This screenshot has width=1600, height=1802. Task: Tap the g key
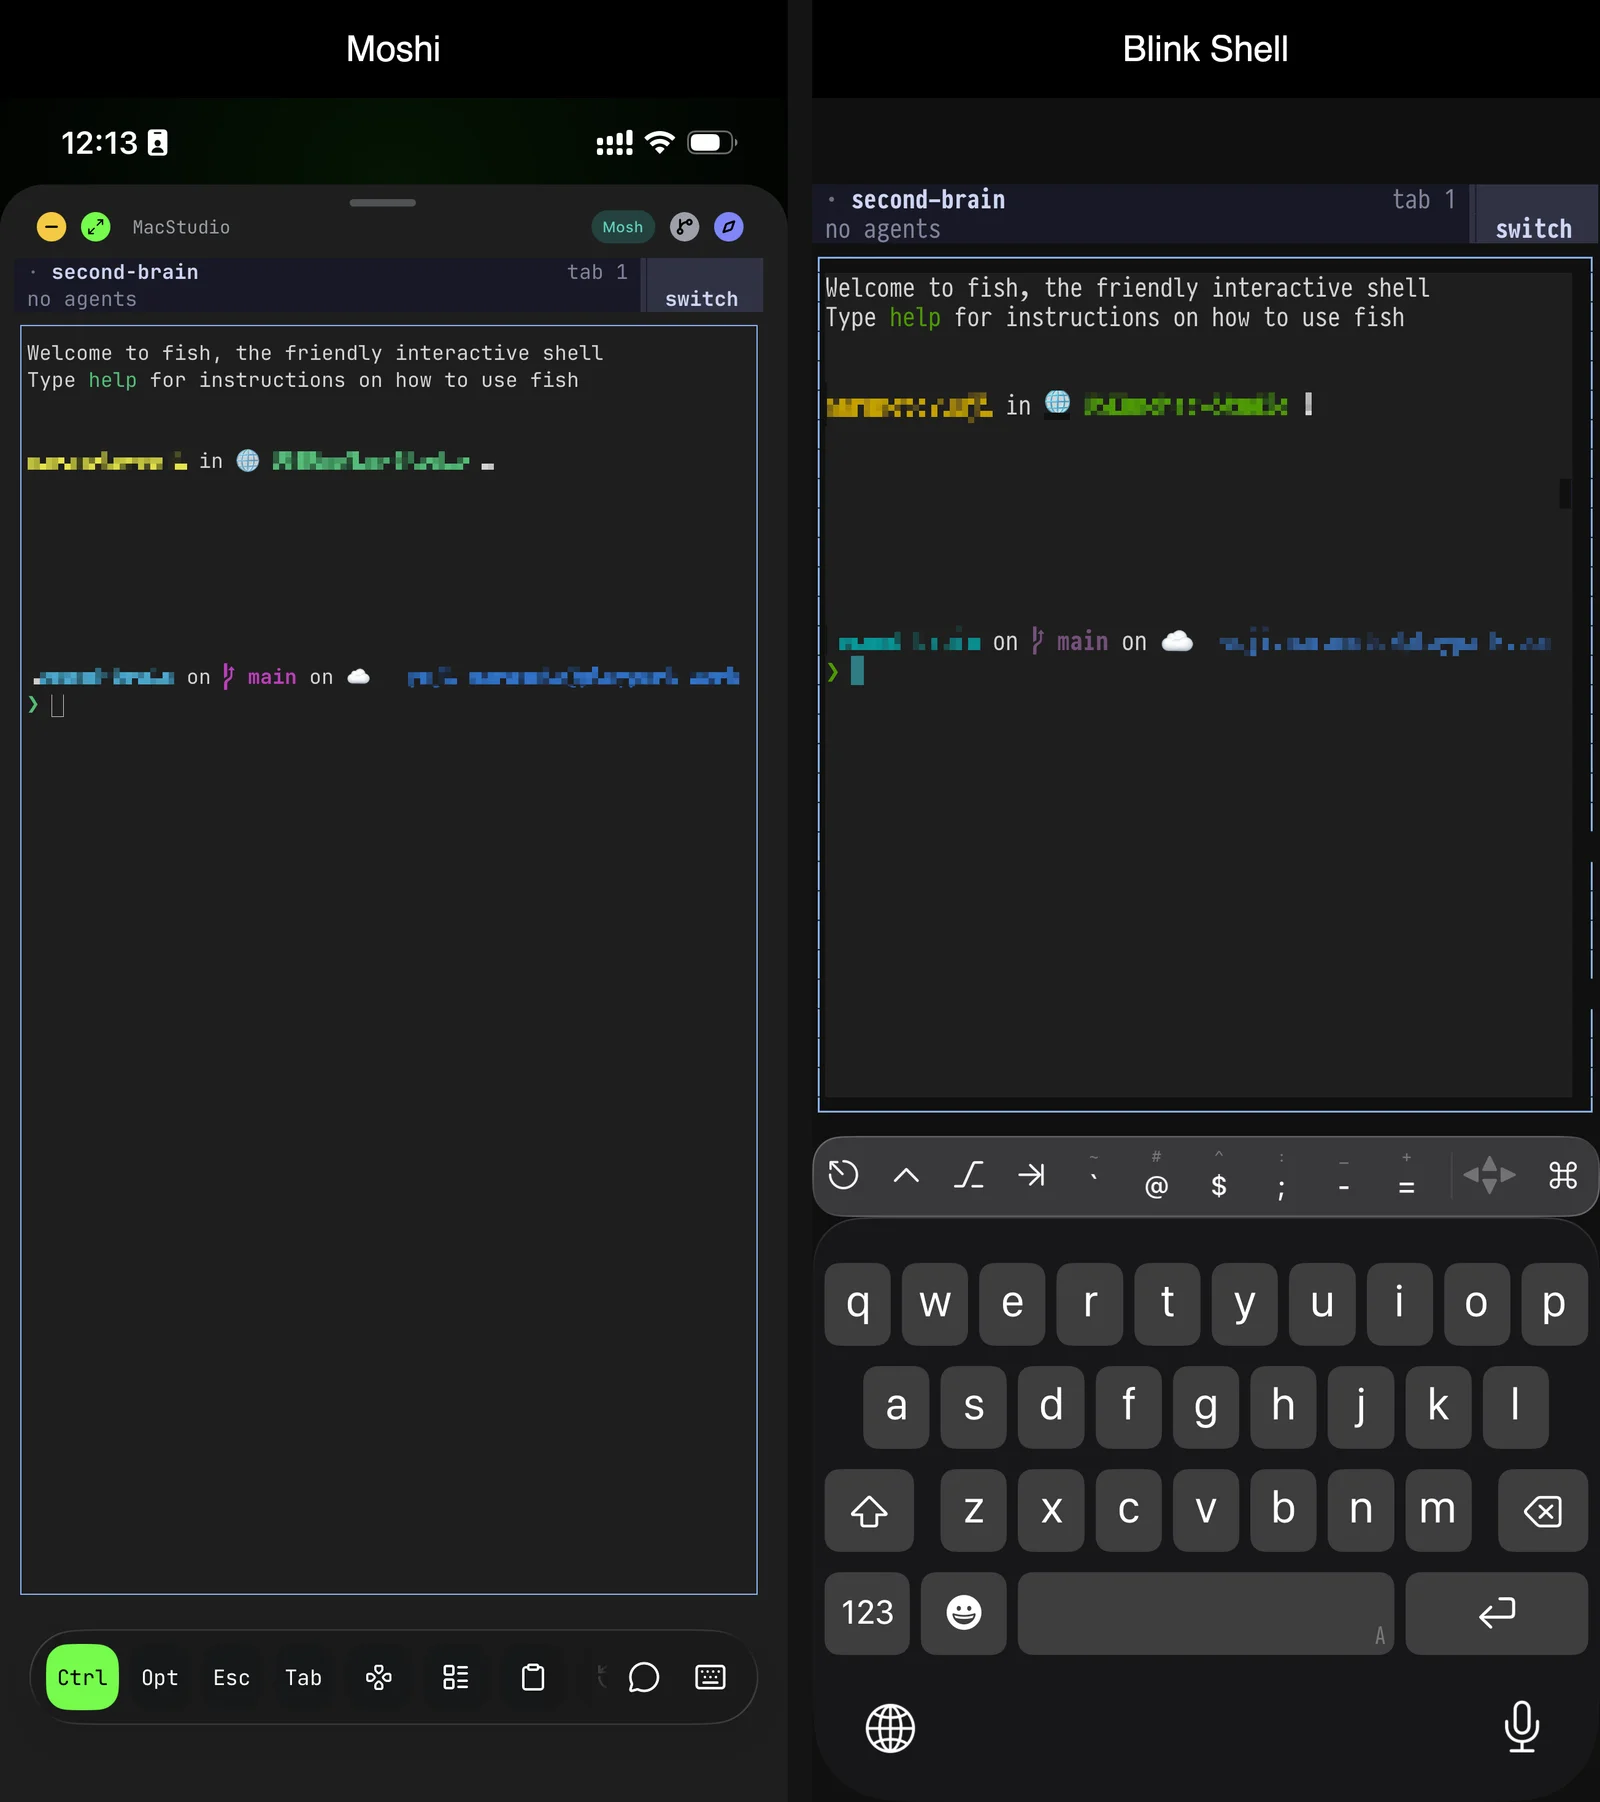point(1206,1406)
